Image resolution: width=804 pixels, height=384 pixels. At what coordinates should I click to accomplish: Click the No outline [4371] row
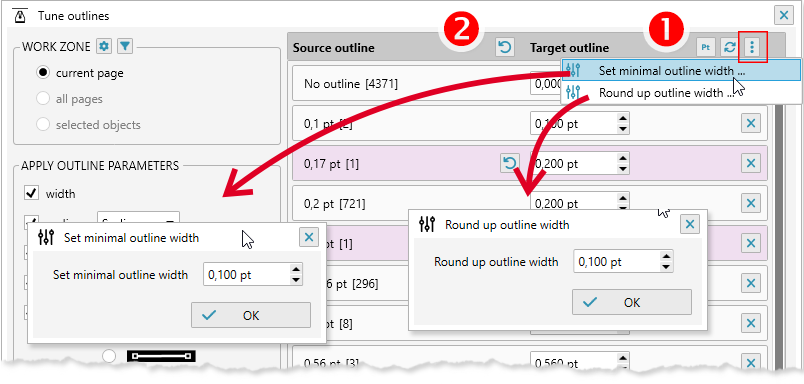pos(426,84)
